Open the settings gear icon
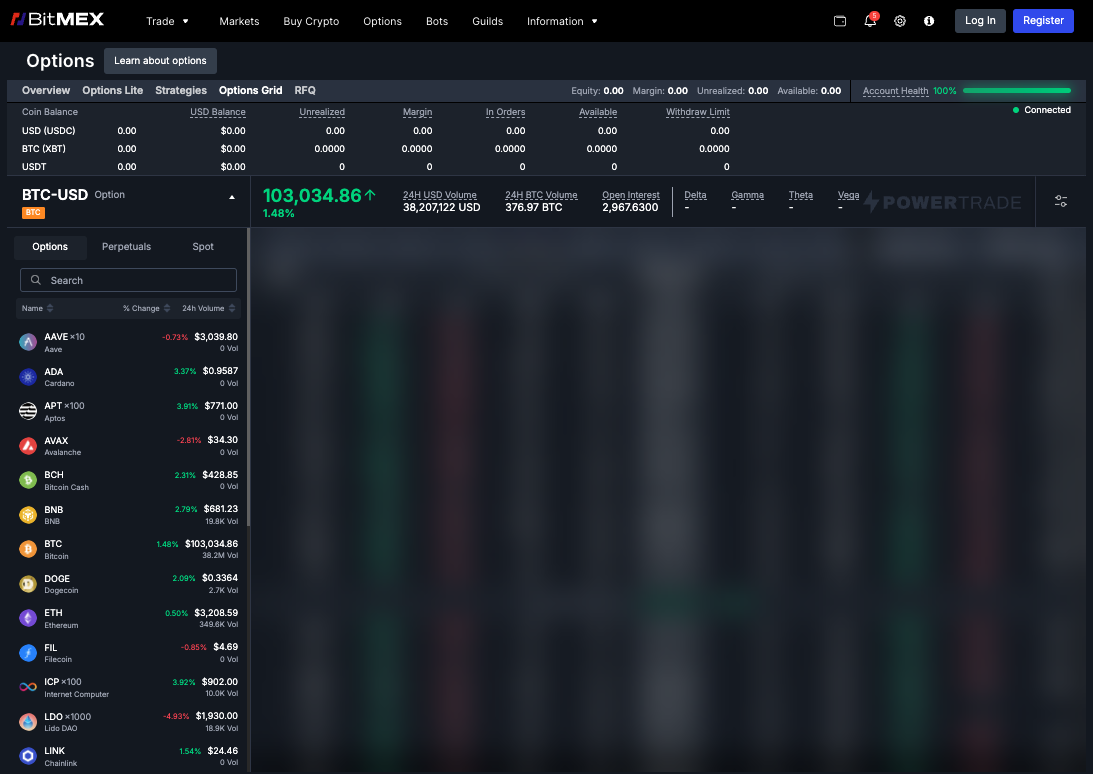 point(900,21)
